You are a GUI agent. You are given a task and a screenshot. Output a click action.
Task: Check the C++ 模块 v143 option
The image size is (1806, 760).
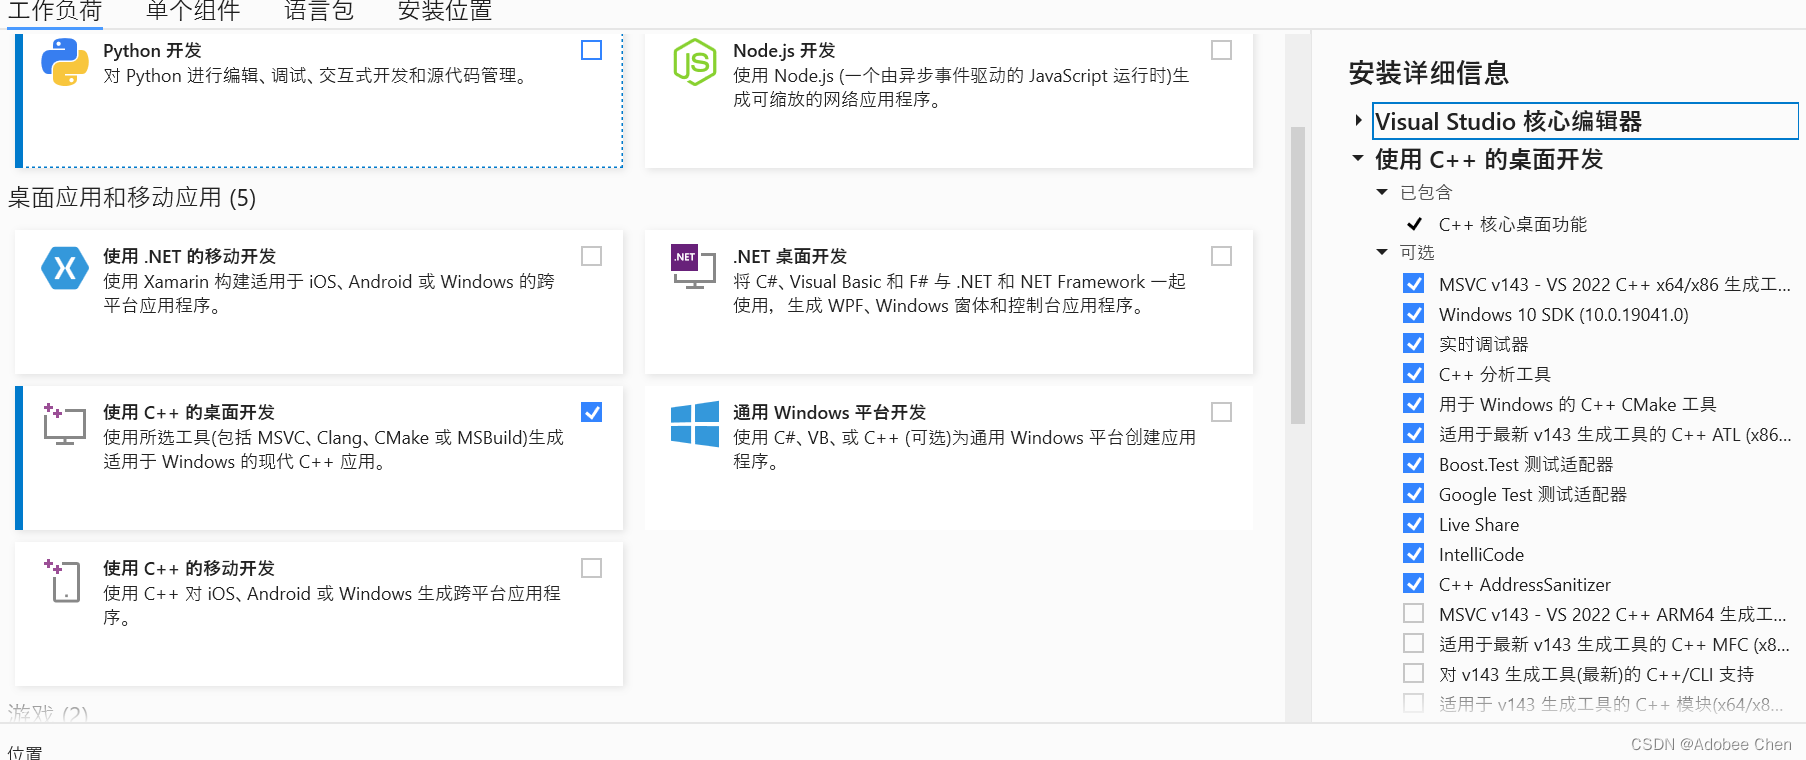tap(1414, 703)
